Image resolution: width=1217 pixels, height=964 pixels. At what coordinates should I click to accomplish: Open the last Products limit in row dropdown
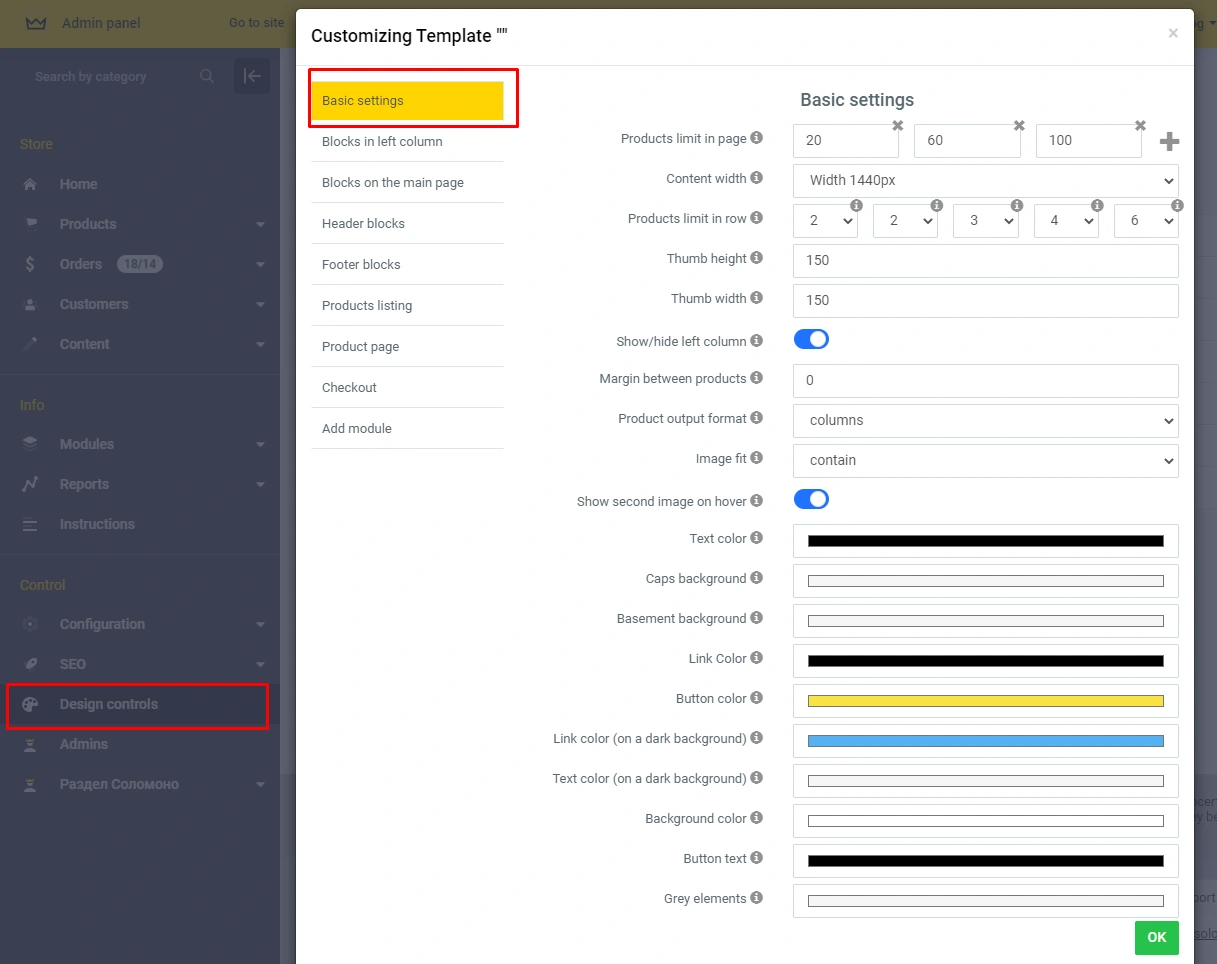click(x=1145, y=221)
